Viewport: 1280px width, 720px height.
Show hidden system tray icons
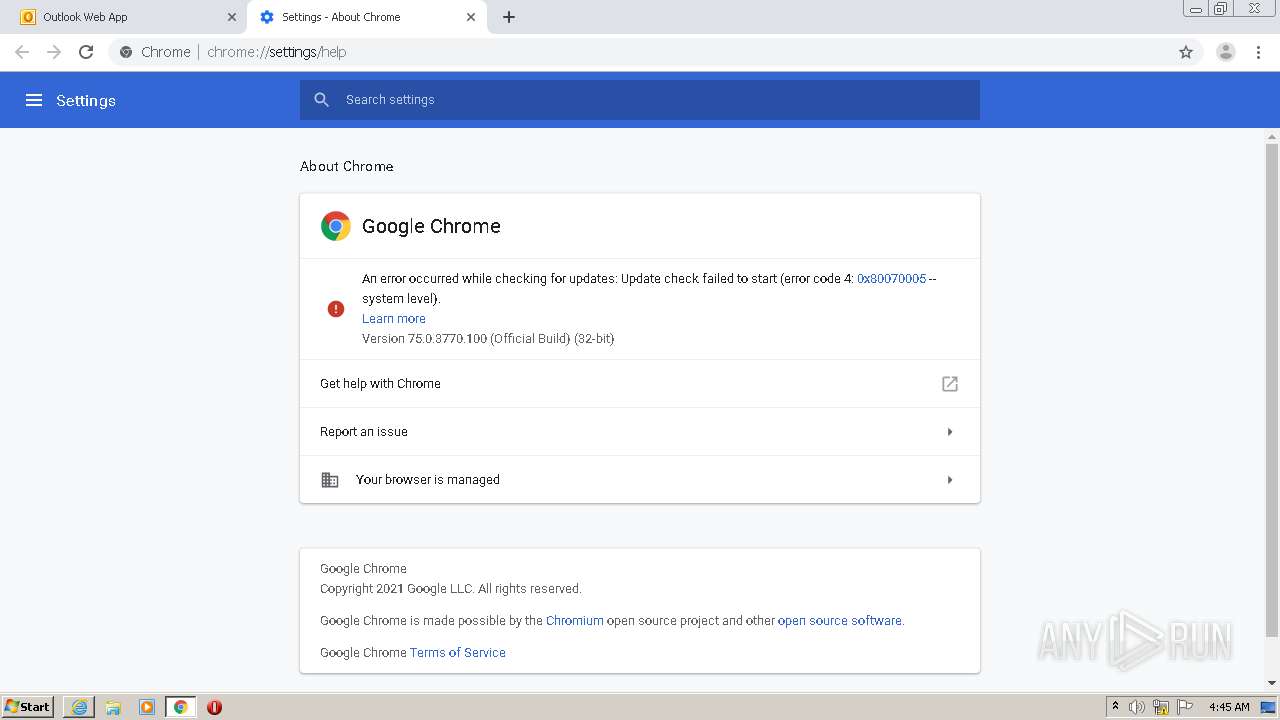point(1115,707)
